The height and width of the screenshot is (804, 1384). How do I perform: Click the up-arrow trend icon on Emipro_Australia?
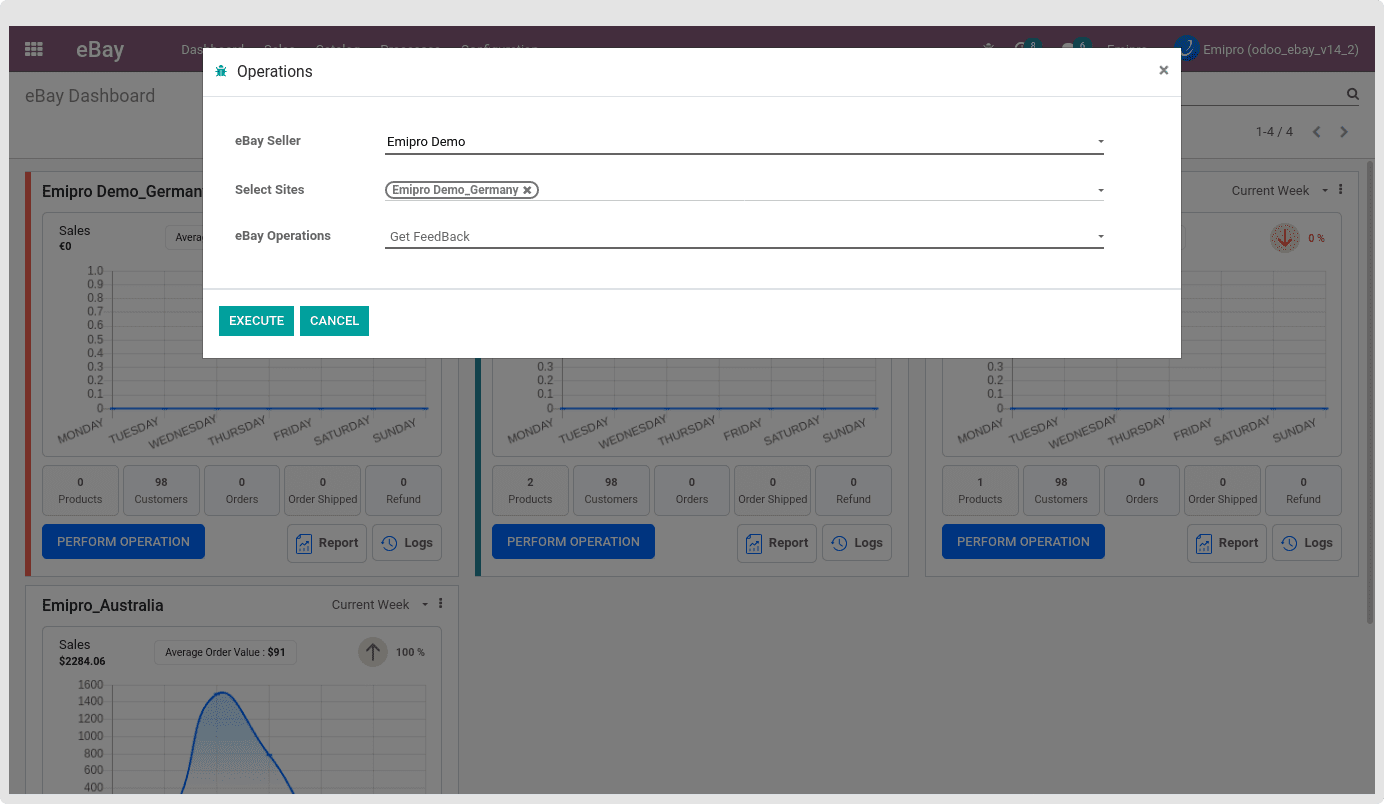point(373,652)
